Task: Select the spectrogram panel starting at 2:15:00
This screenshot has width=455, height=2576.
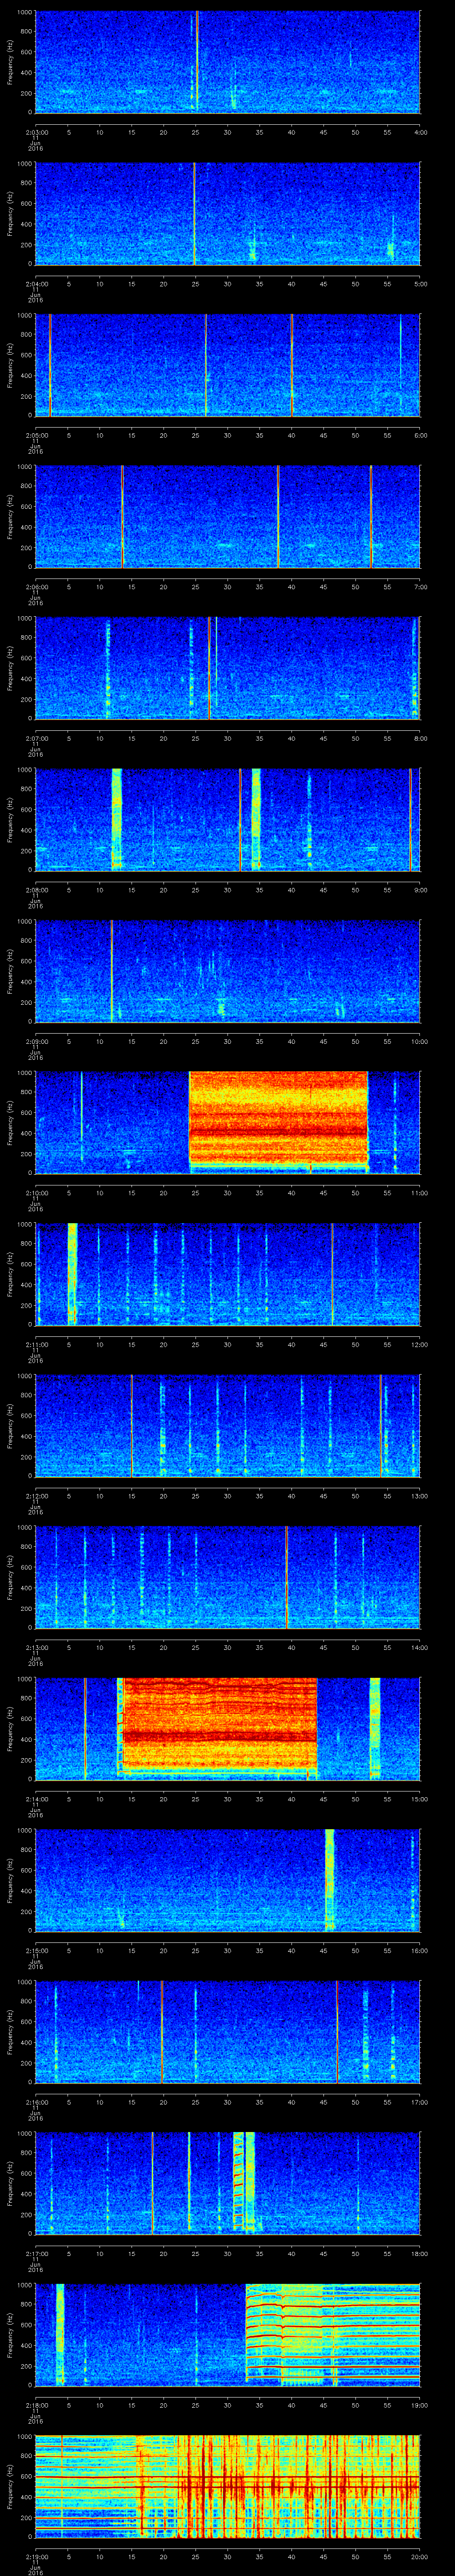Action: pyautogui.click(x=228, y=1879)
